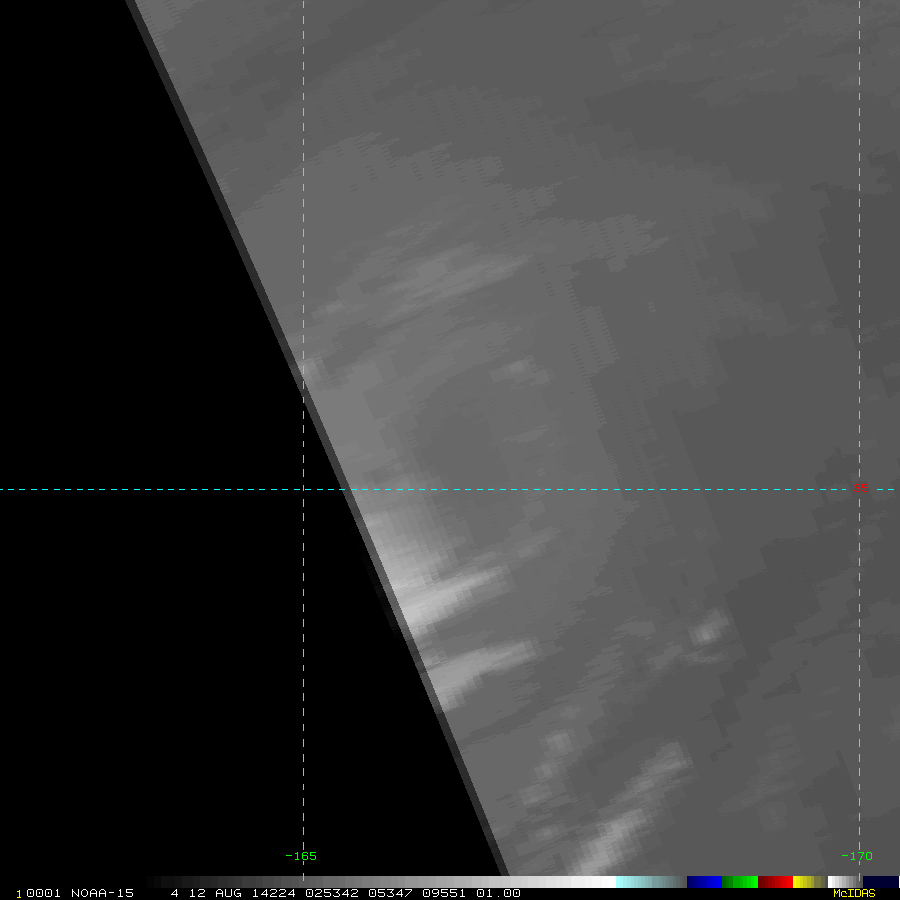The height and width of the screenshot is (900, 900).
Task: Select the blue segment of the color bar
Action: [x=704, y=882]
